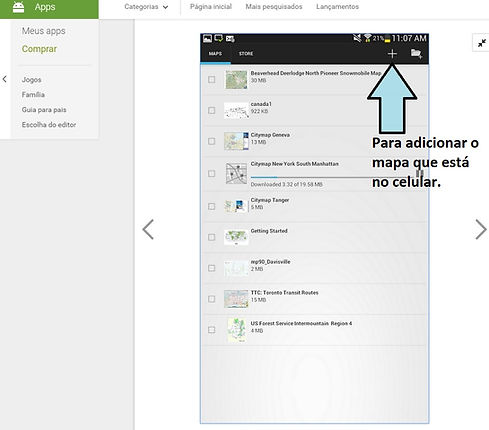The width and height of the screenshot is (489, 430).
Task: Expand the Categorias dropdown
Action: [146, 7]
